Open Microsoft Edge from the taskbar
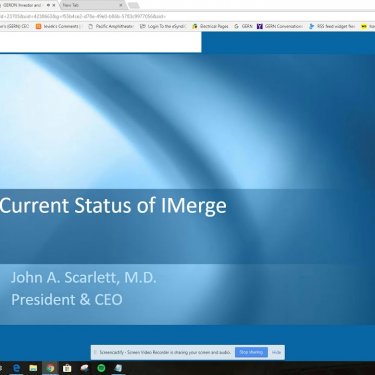 click(16, 368)
